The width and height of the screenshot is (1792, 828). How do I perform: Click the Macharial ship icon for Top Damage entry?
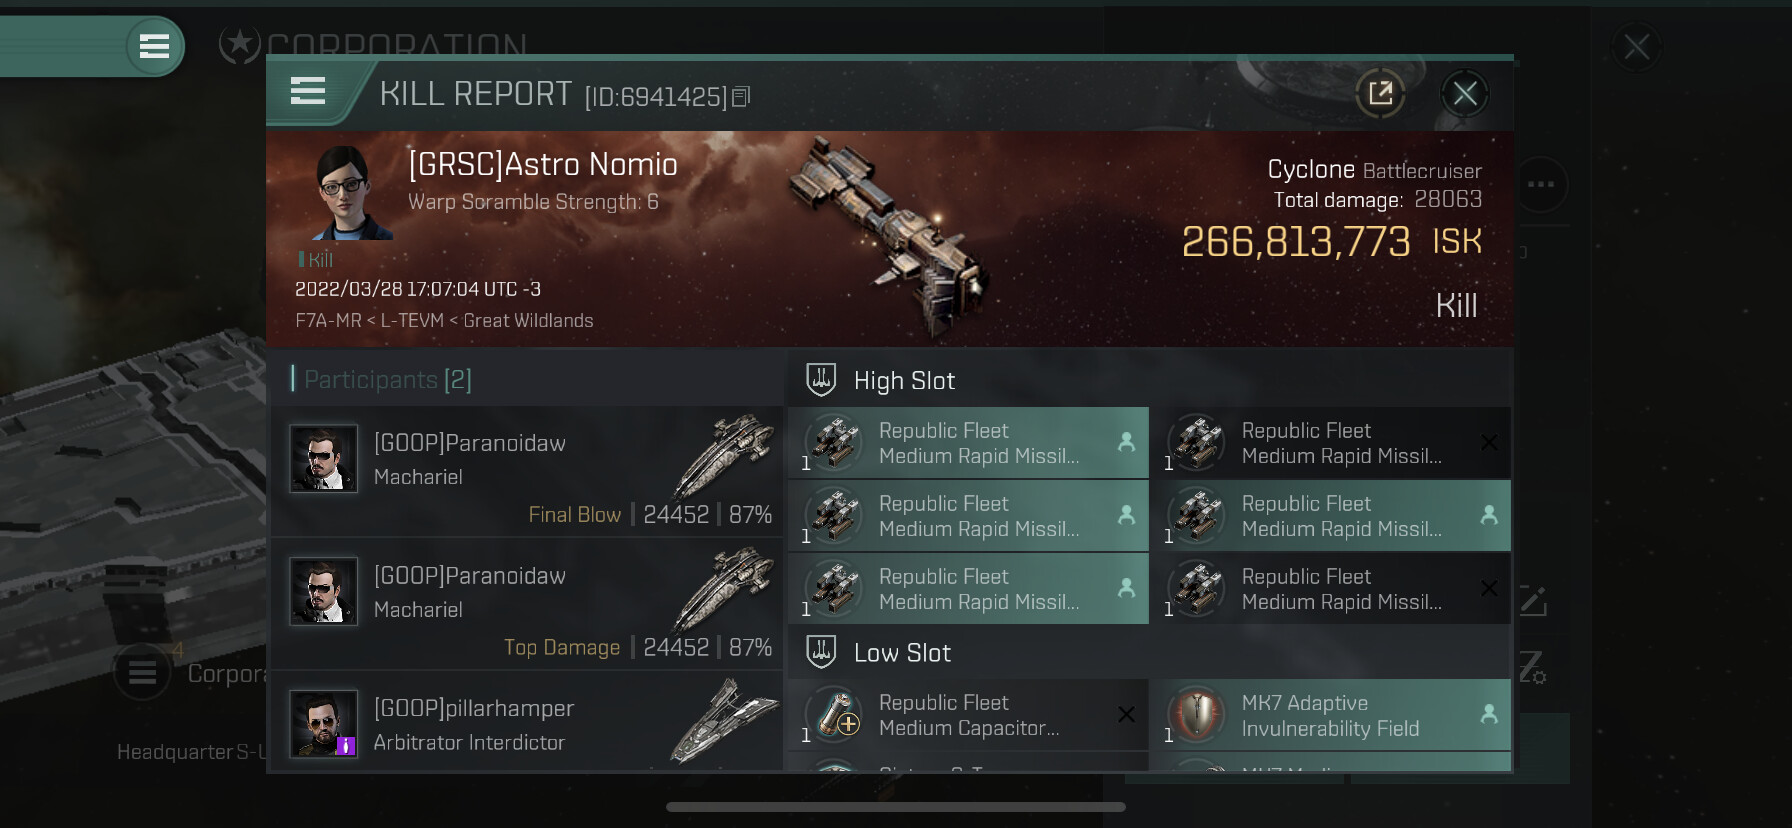click(x=724, y=590)
